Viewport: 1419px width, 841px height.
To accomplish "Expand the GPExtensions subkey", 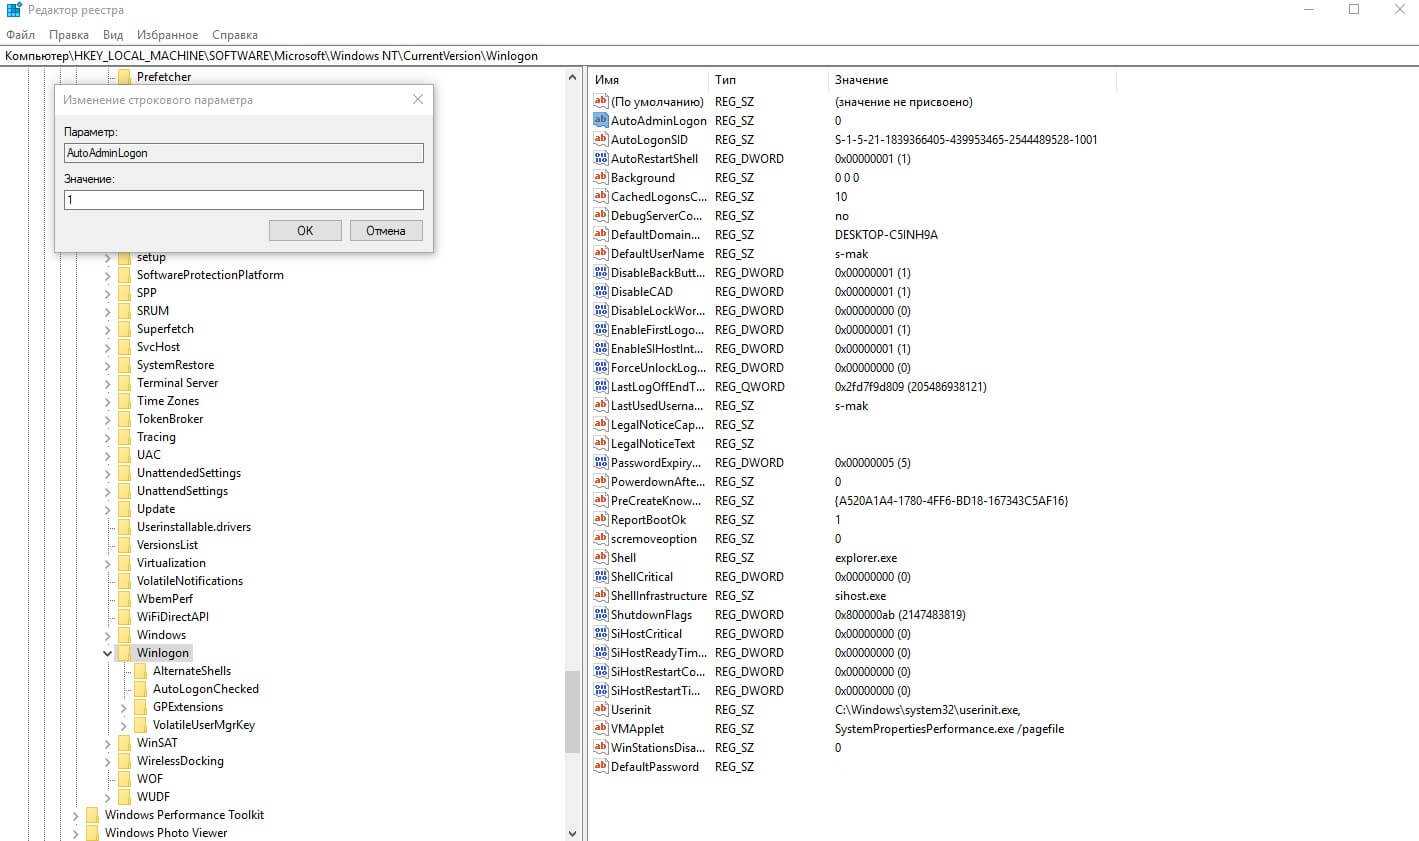I will [x=124, y=707].
